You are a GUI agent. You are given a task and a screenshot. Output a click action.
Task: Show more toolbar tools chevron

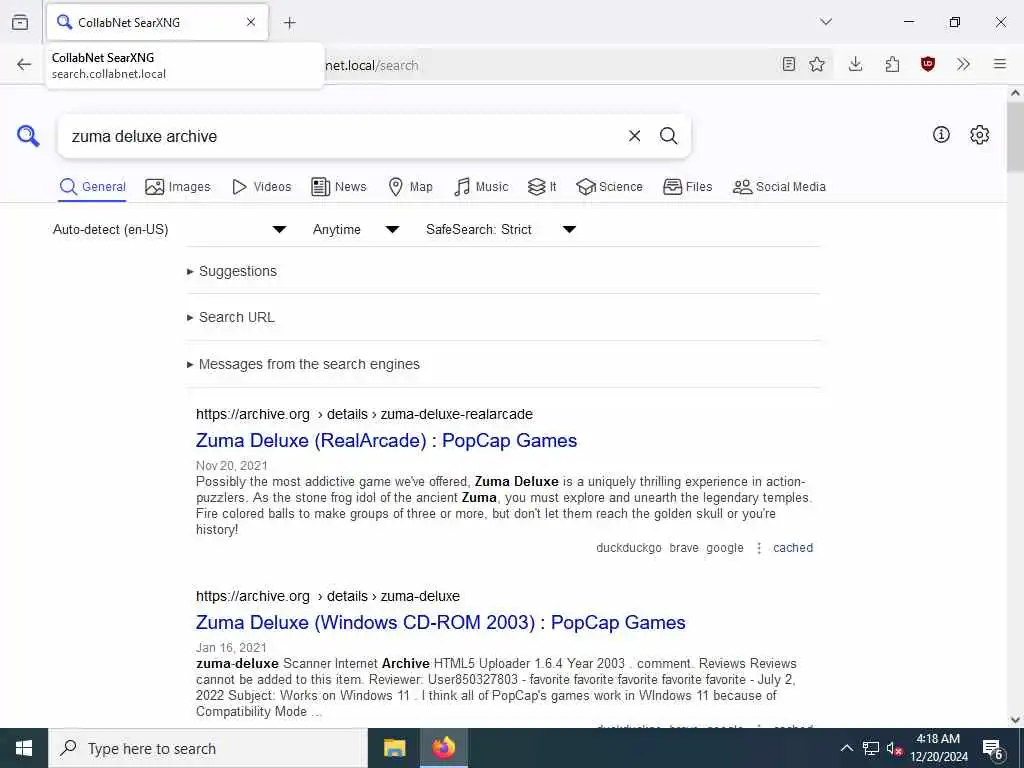[963, 64]
